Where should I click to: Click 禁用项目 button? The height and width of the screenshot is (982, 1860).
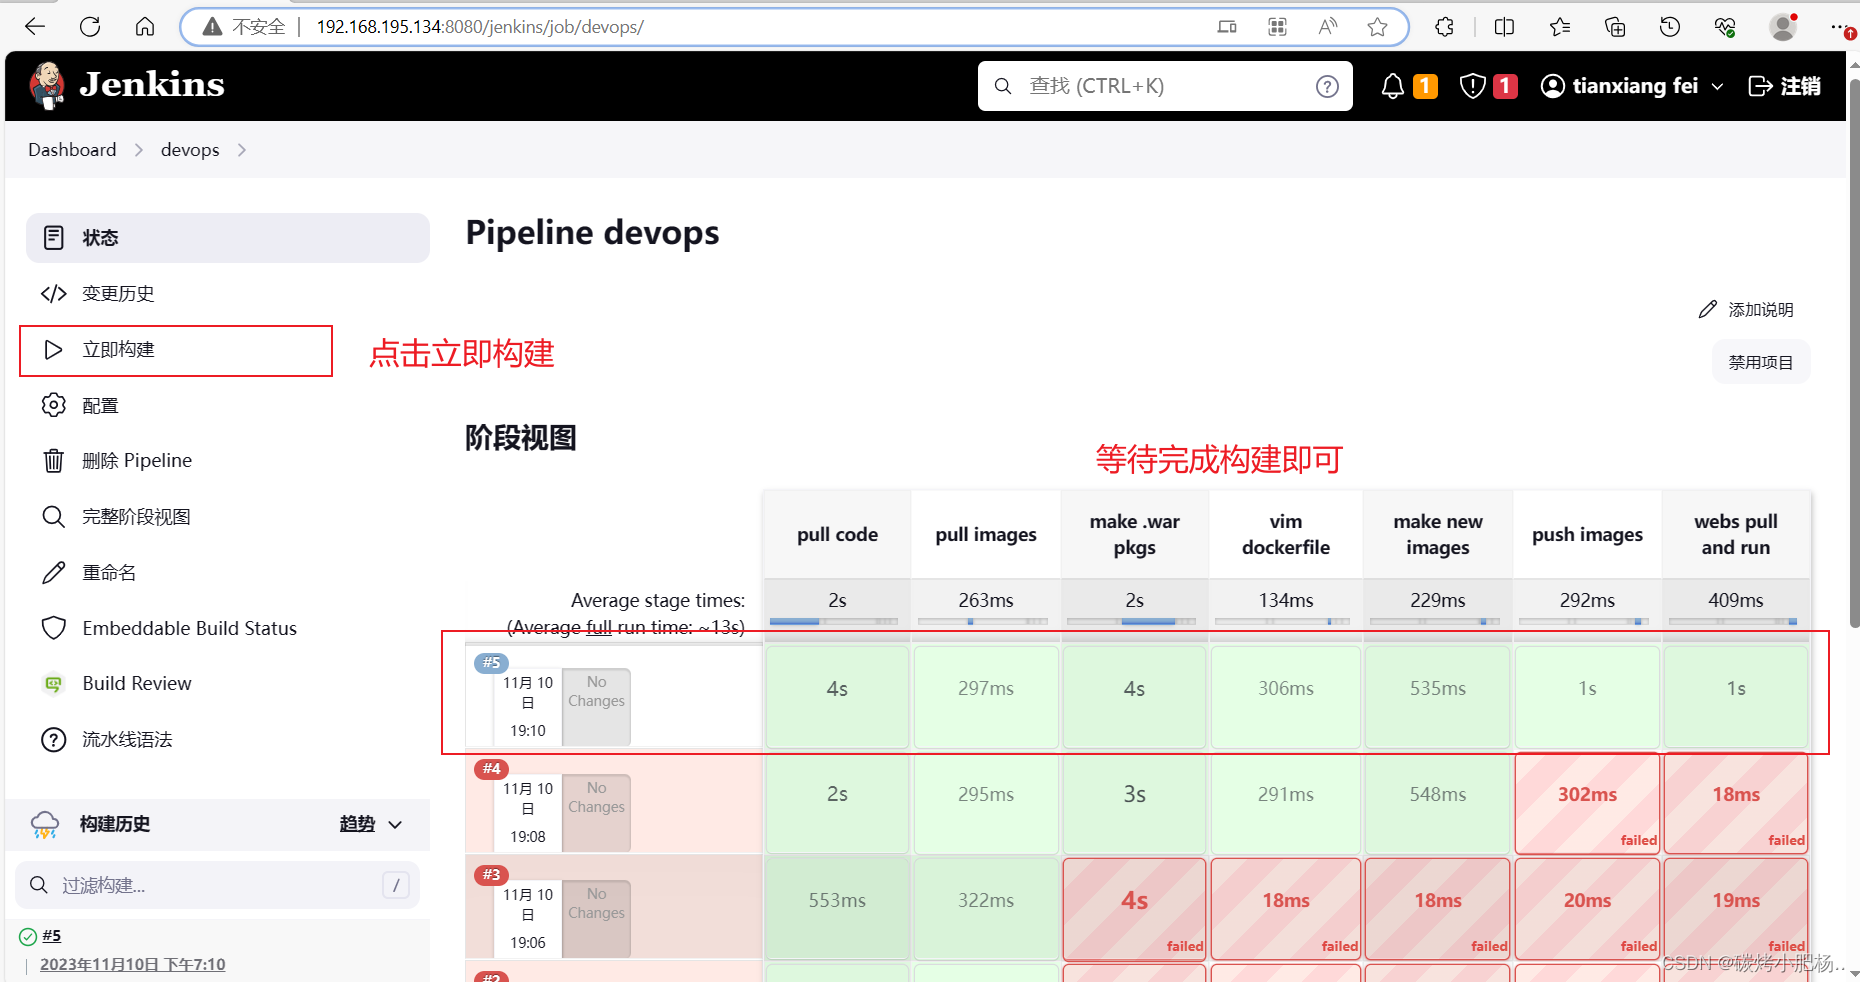tap(1761, 362)
